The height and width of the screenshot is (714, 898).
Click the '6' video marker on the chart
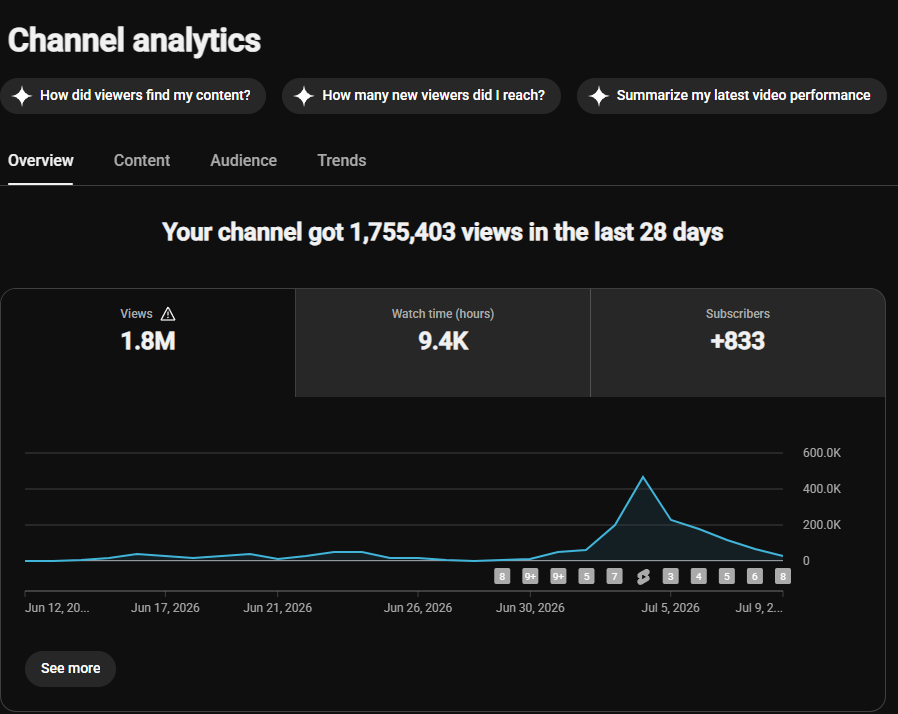755,576
